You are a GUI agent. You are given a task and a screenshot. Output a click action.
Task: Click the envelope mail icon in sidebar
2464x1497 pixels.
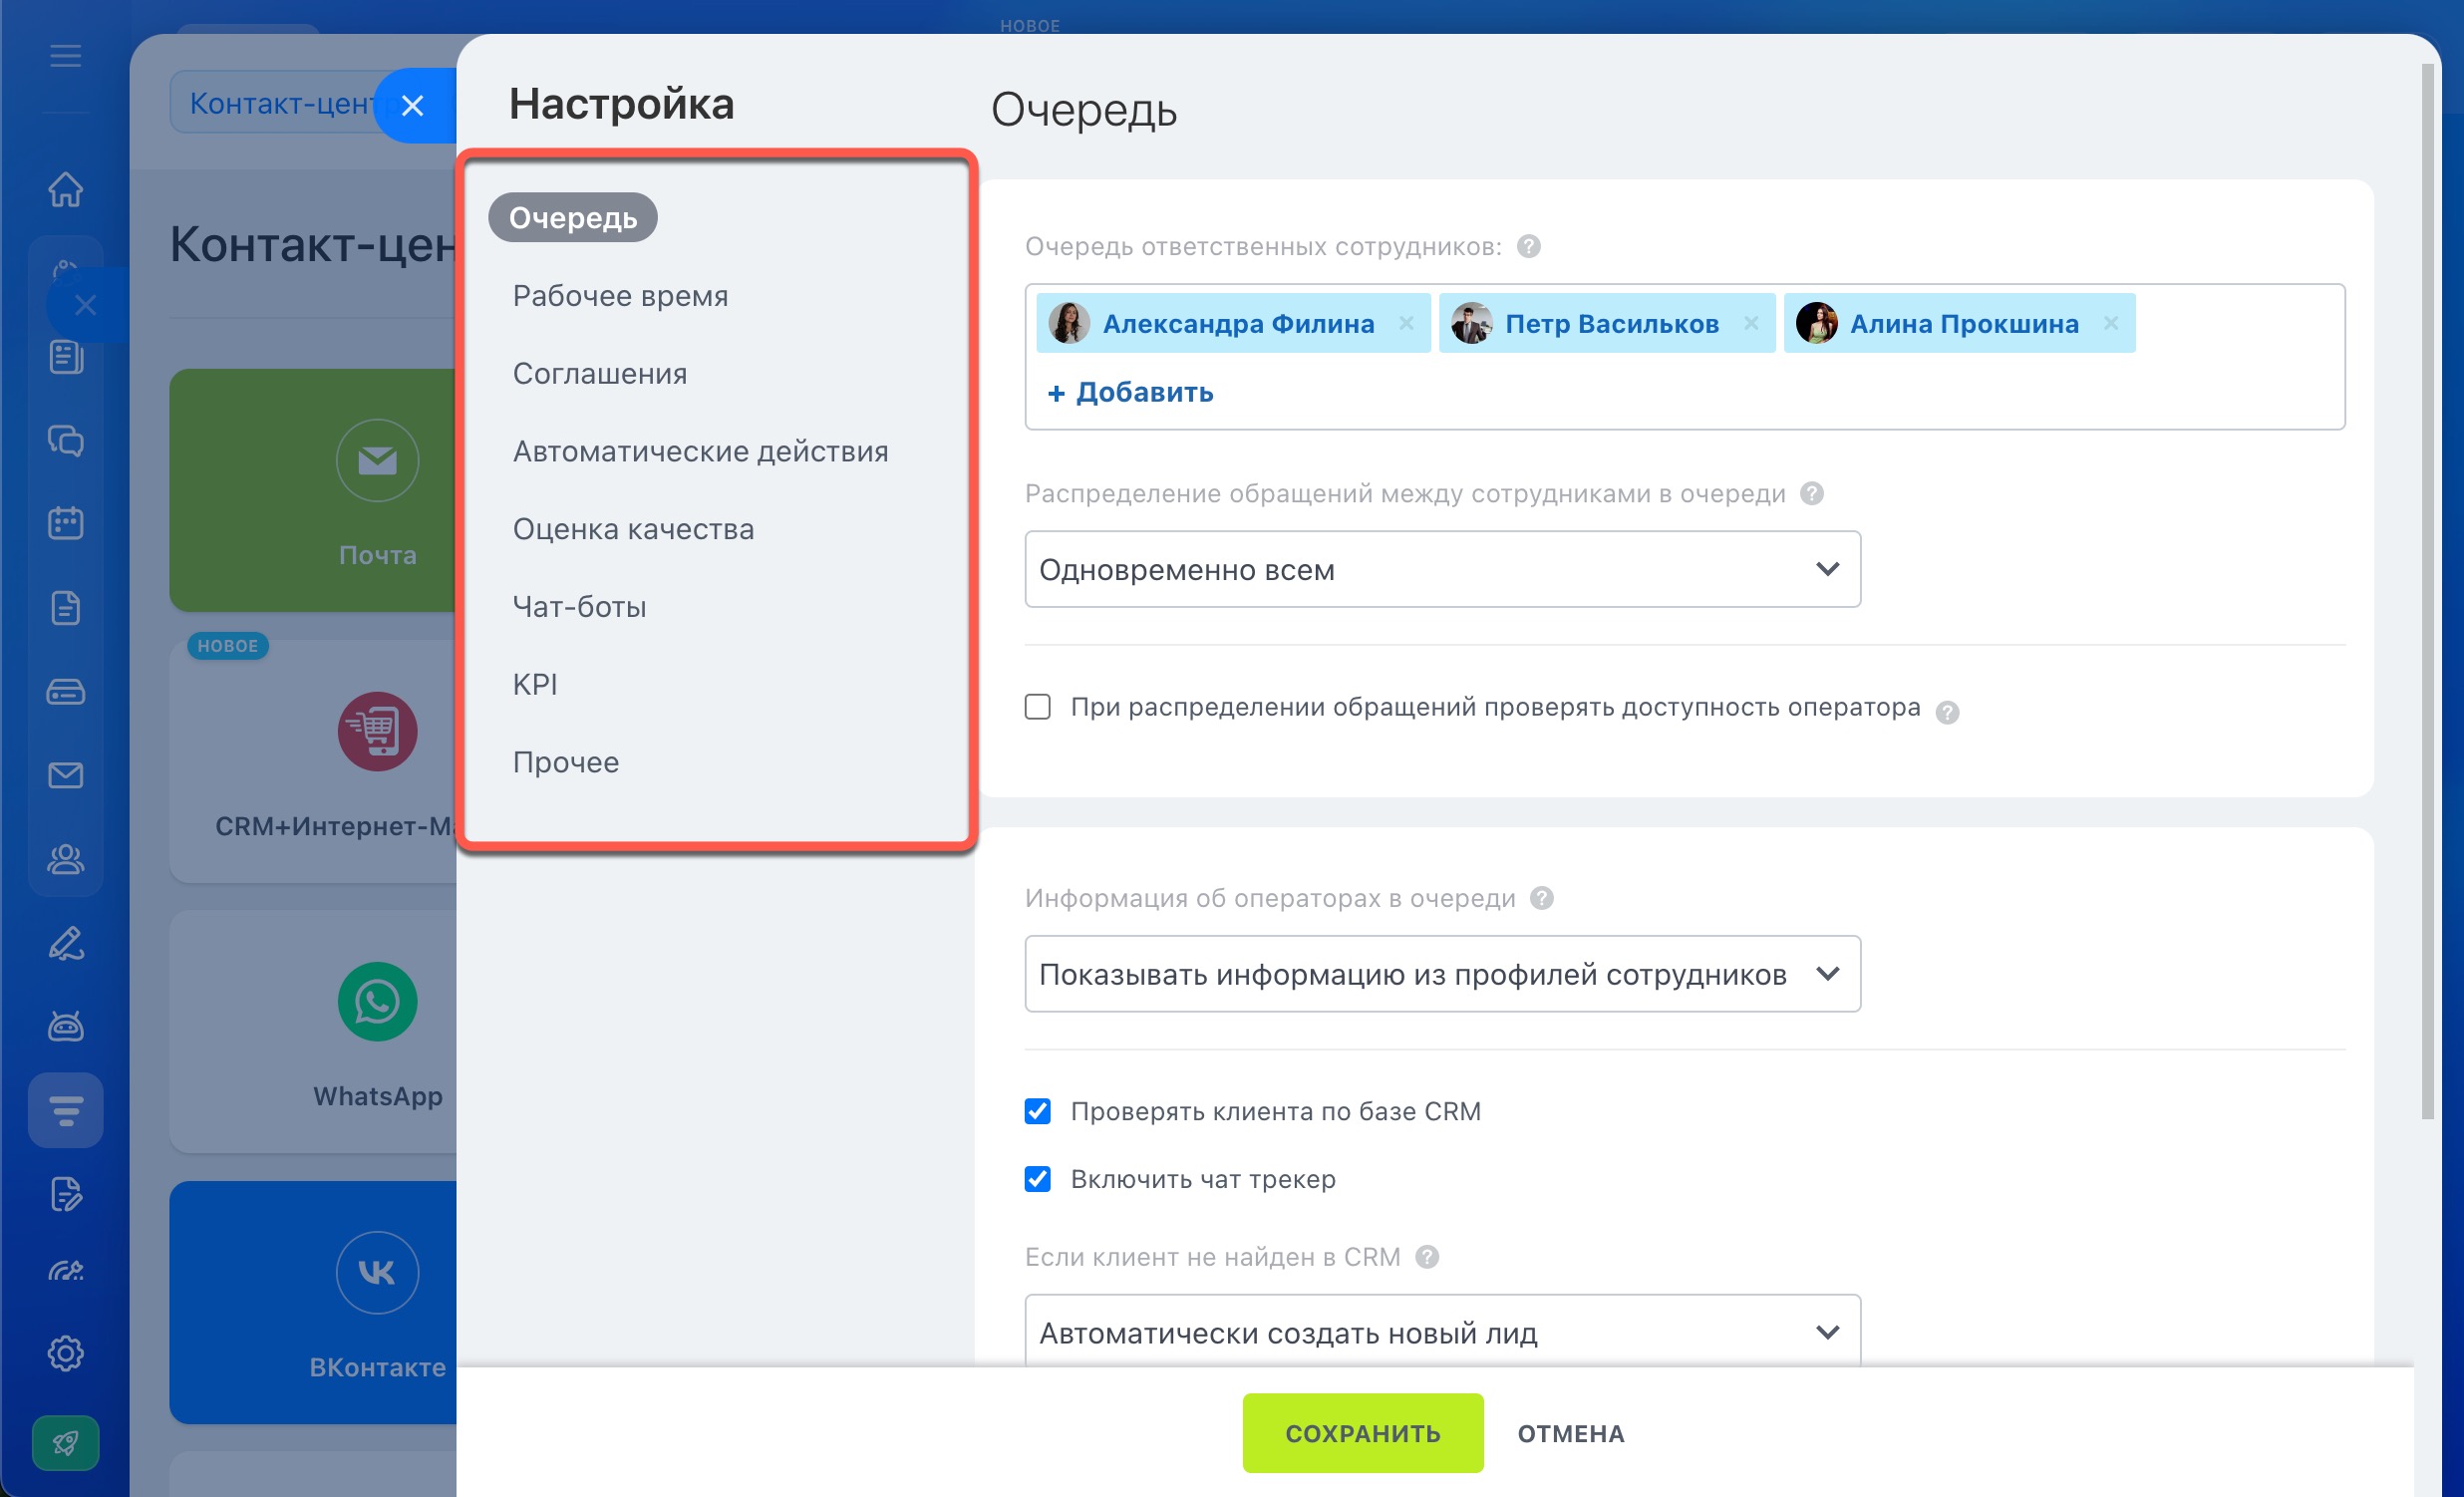(x=66, y=775)
